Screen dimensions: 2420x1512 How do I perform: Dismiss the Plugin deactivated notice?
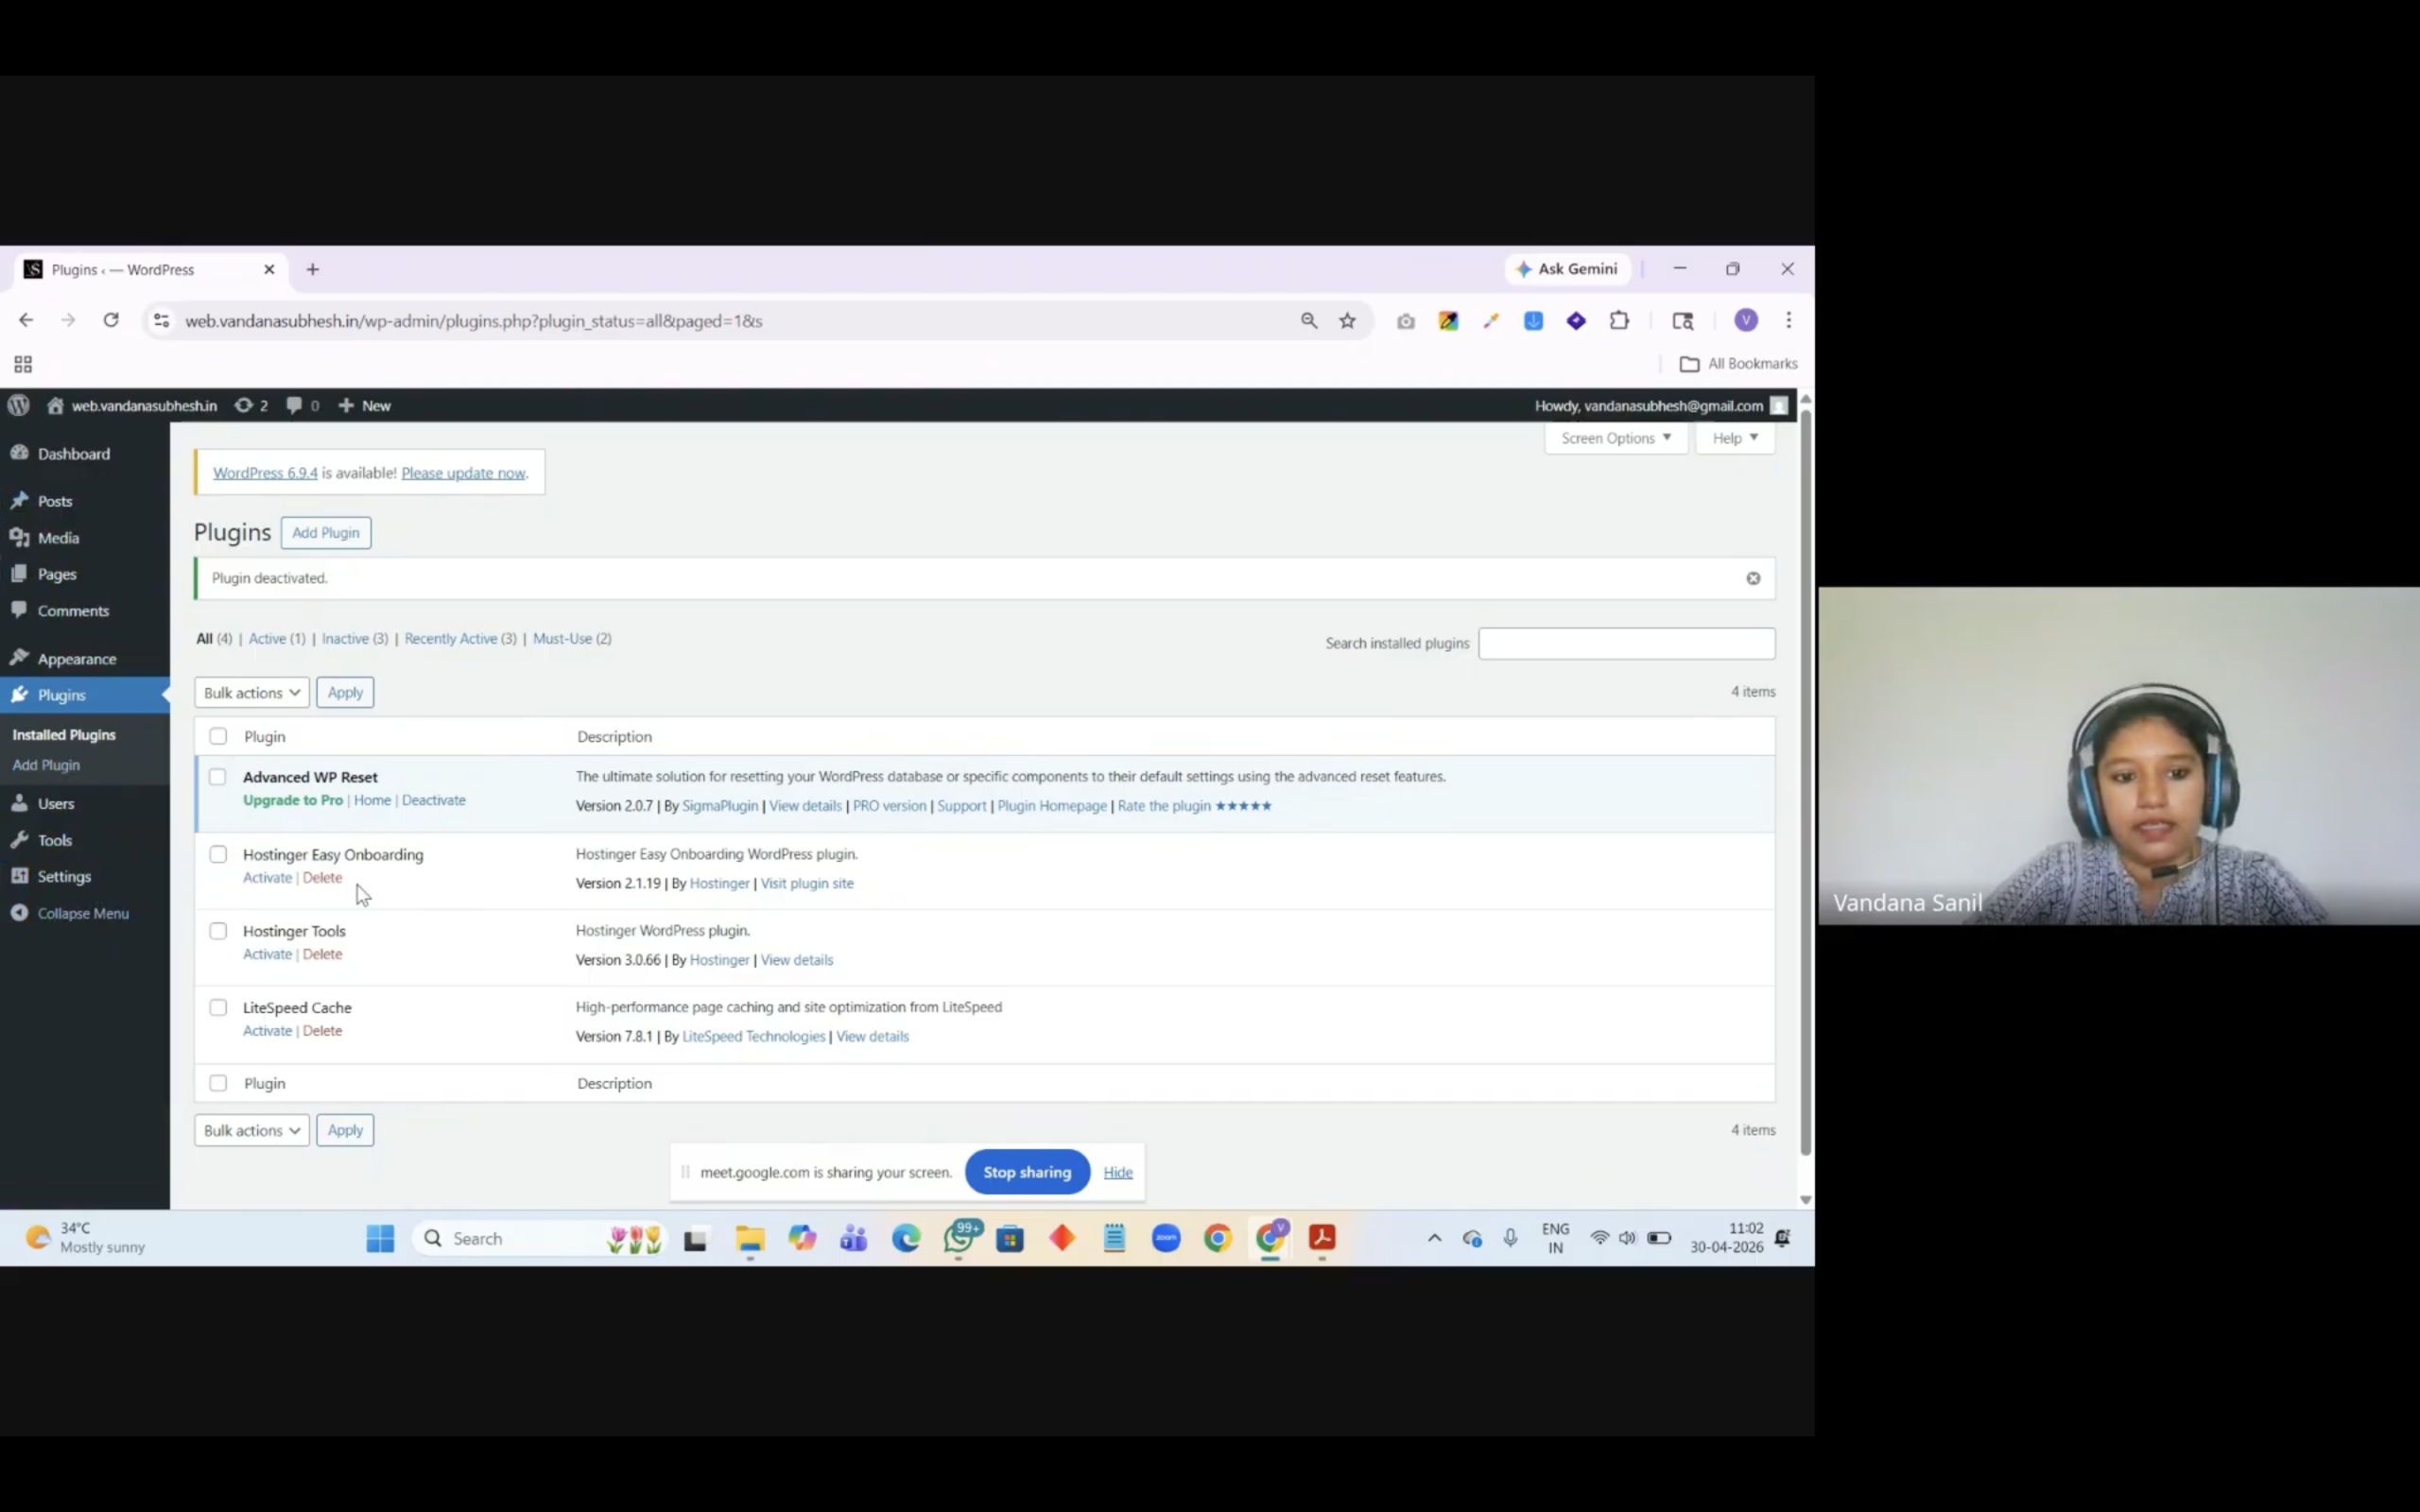[x=1753, y=578]
